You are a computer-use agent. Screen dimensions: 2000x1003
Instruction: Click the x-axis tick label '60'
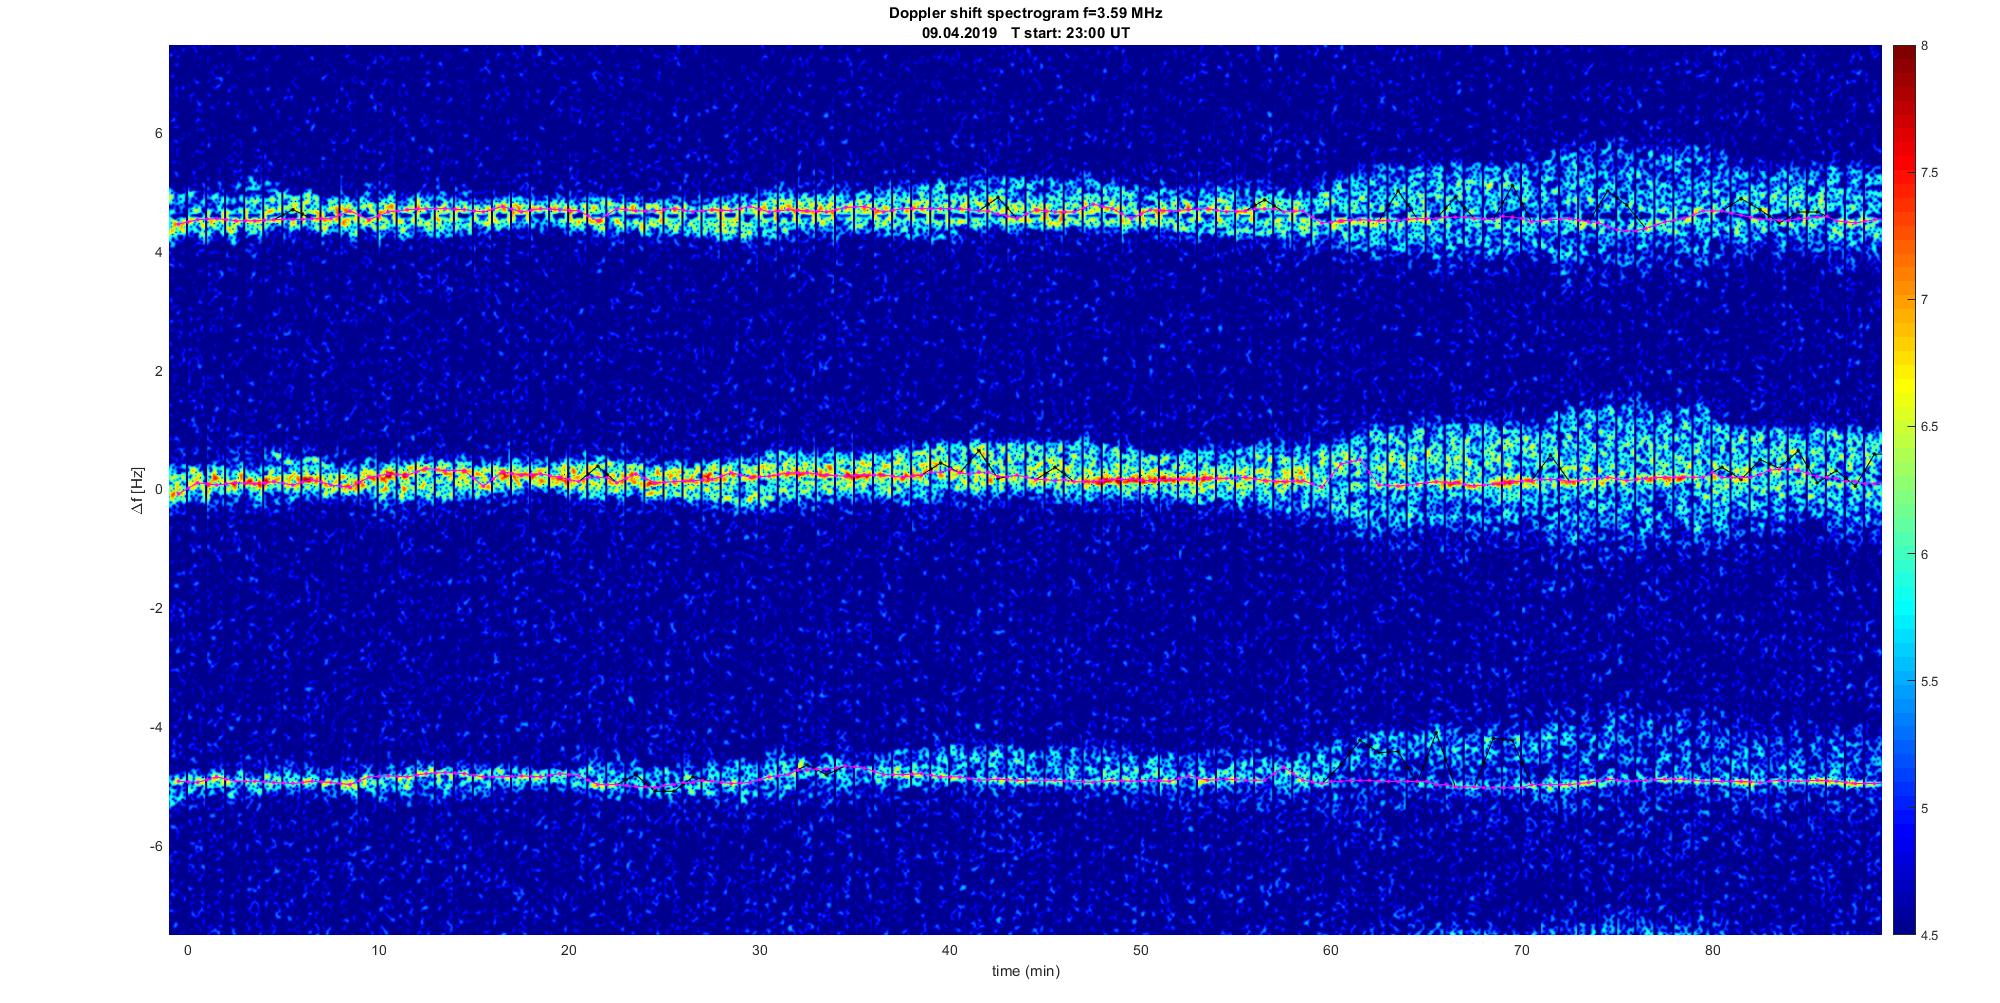coord(1331,950)
